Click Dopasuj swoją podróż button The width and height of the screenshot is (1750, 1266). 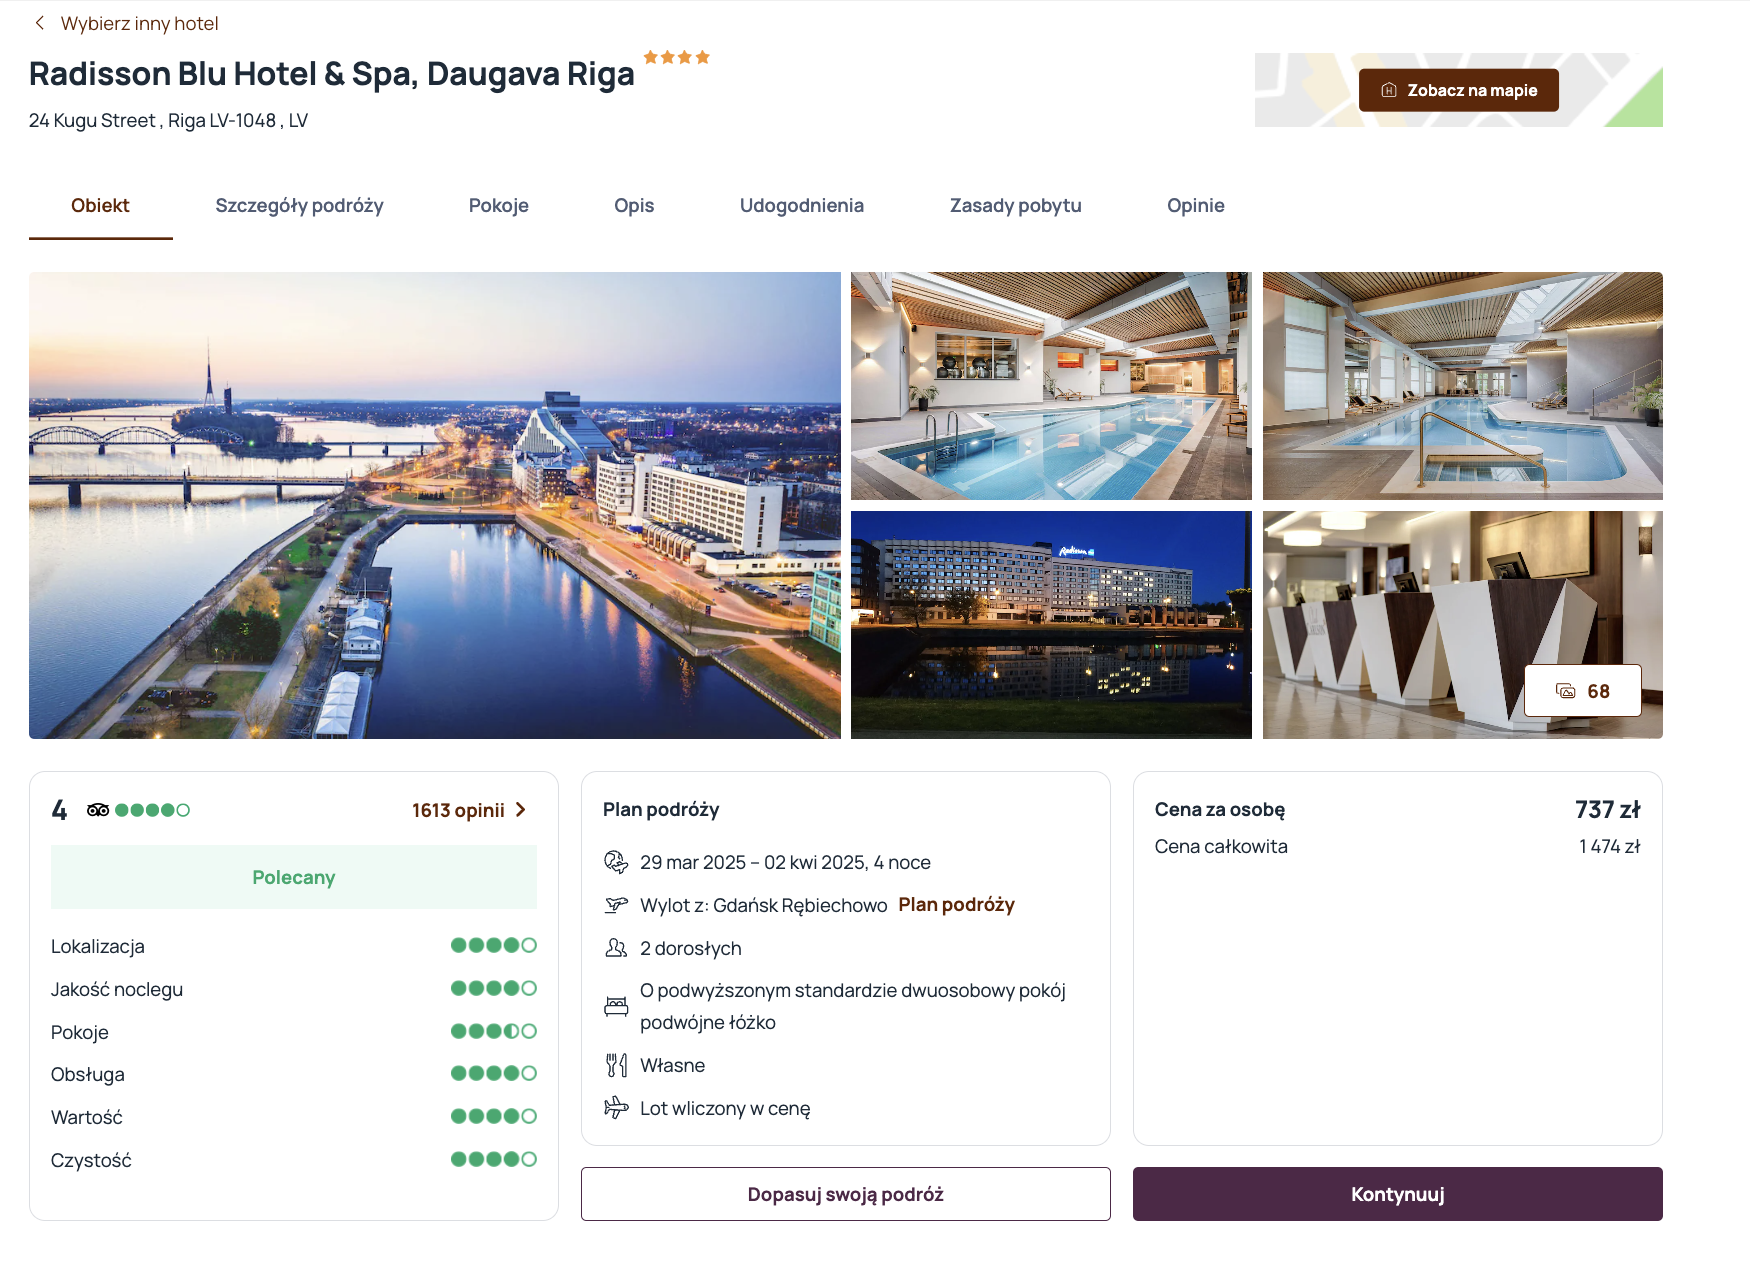(x=846, y=1194)
